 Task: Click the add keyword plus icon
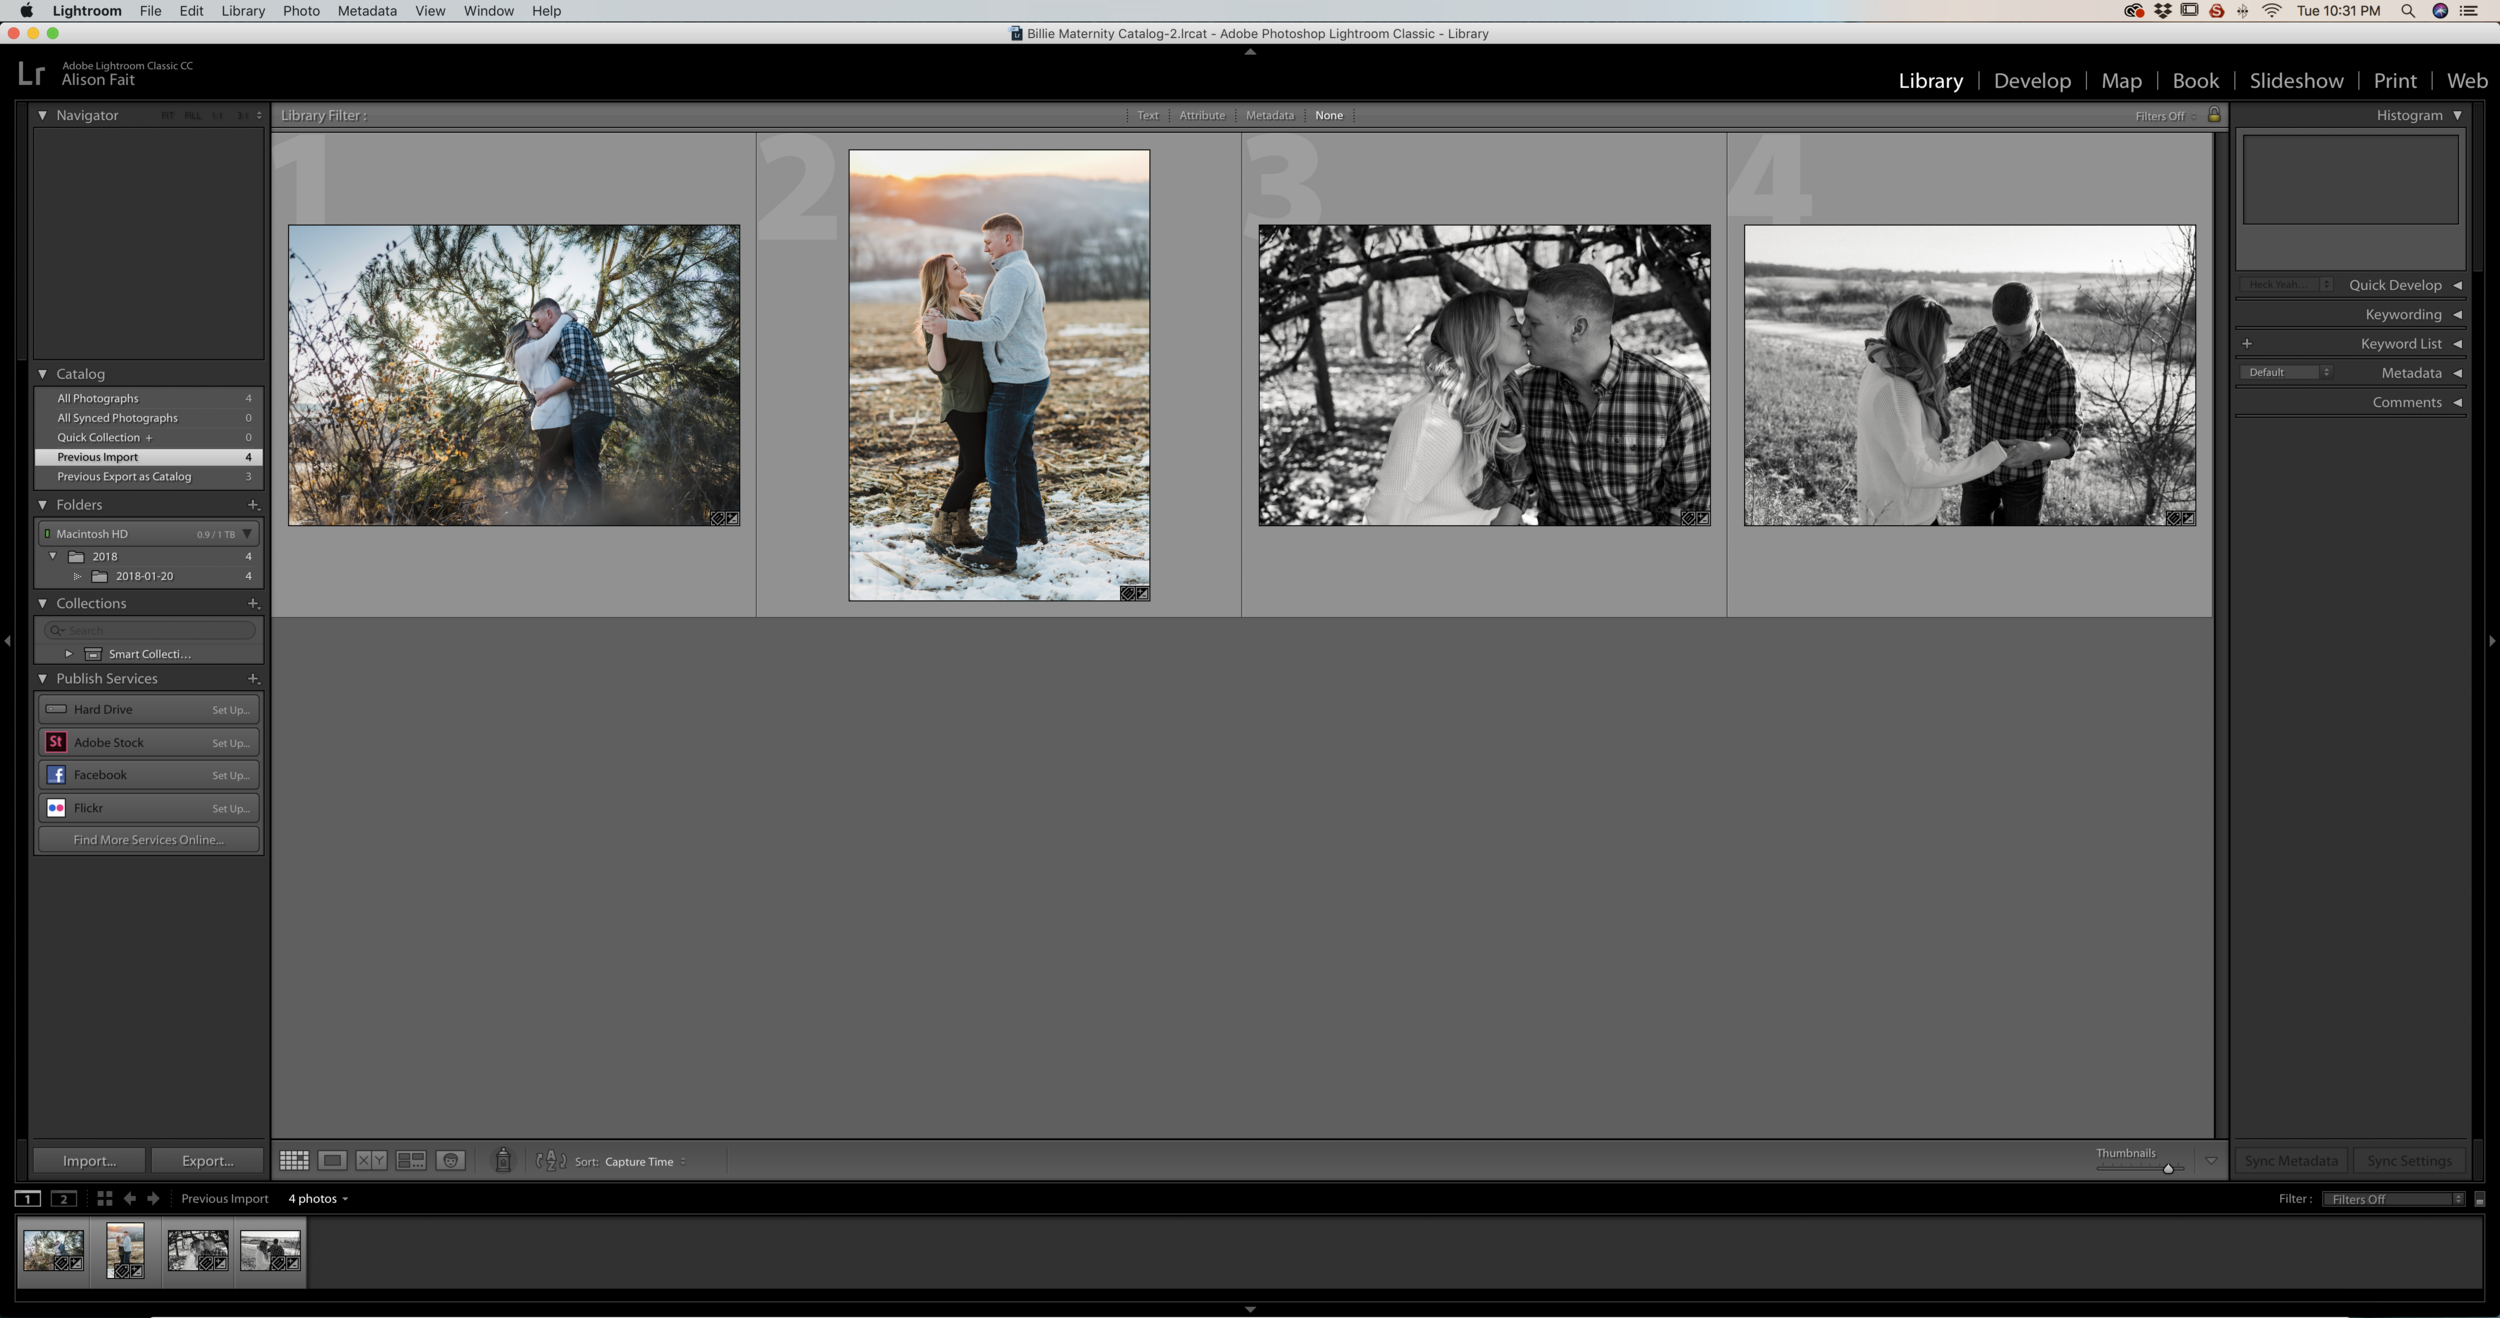2247,343
